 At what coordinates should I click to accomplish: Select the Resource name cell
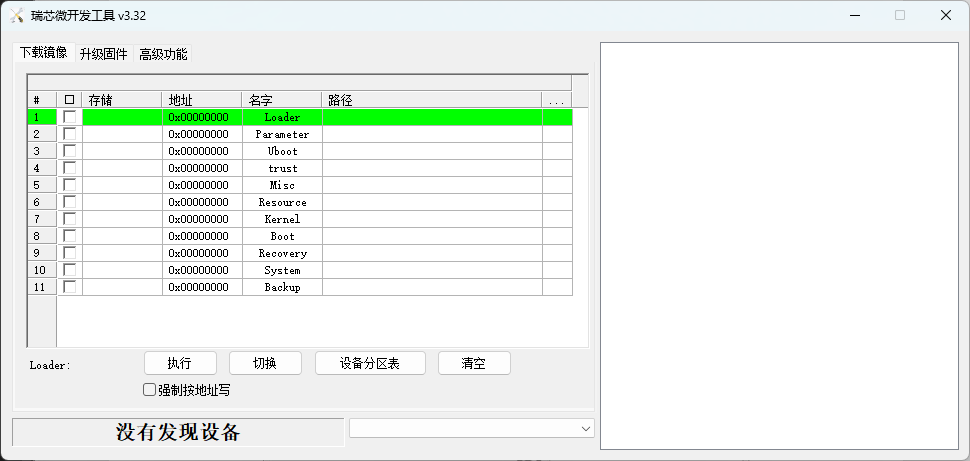pyautogui.click(x=282, y=202)
